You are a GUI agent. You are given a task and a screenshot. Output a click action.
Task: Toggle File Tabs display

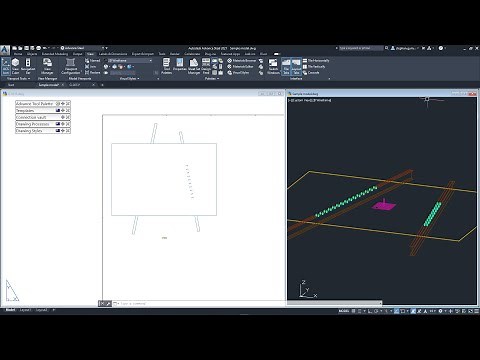click(286, 66)
